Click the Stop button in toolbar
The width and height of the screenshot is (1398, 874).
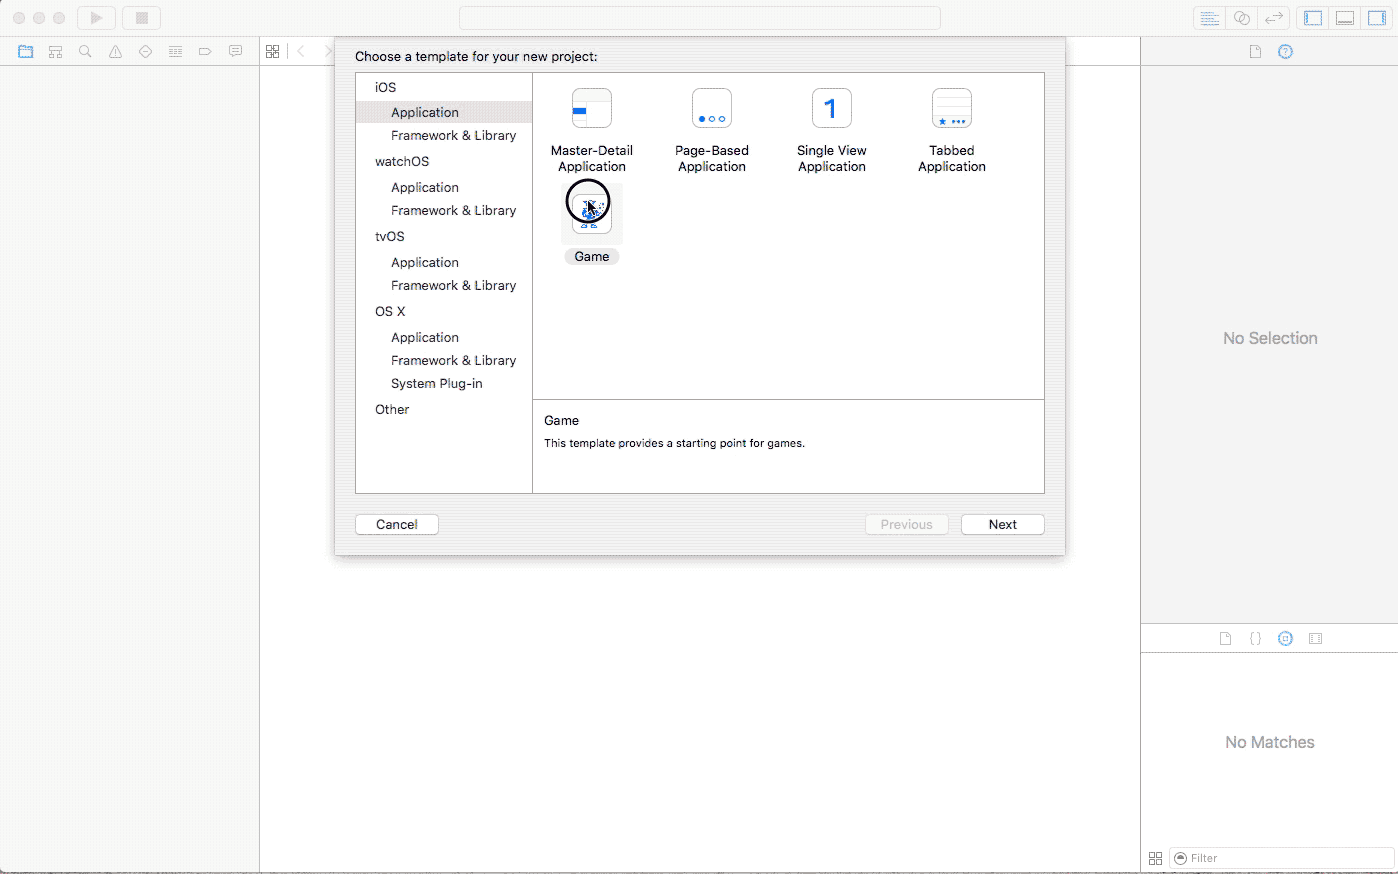(141, 18)
